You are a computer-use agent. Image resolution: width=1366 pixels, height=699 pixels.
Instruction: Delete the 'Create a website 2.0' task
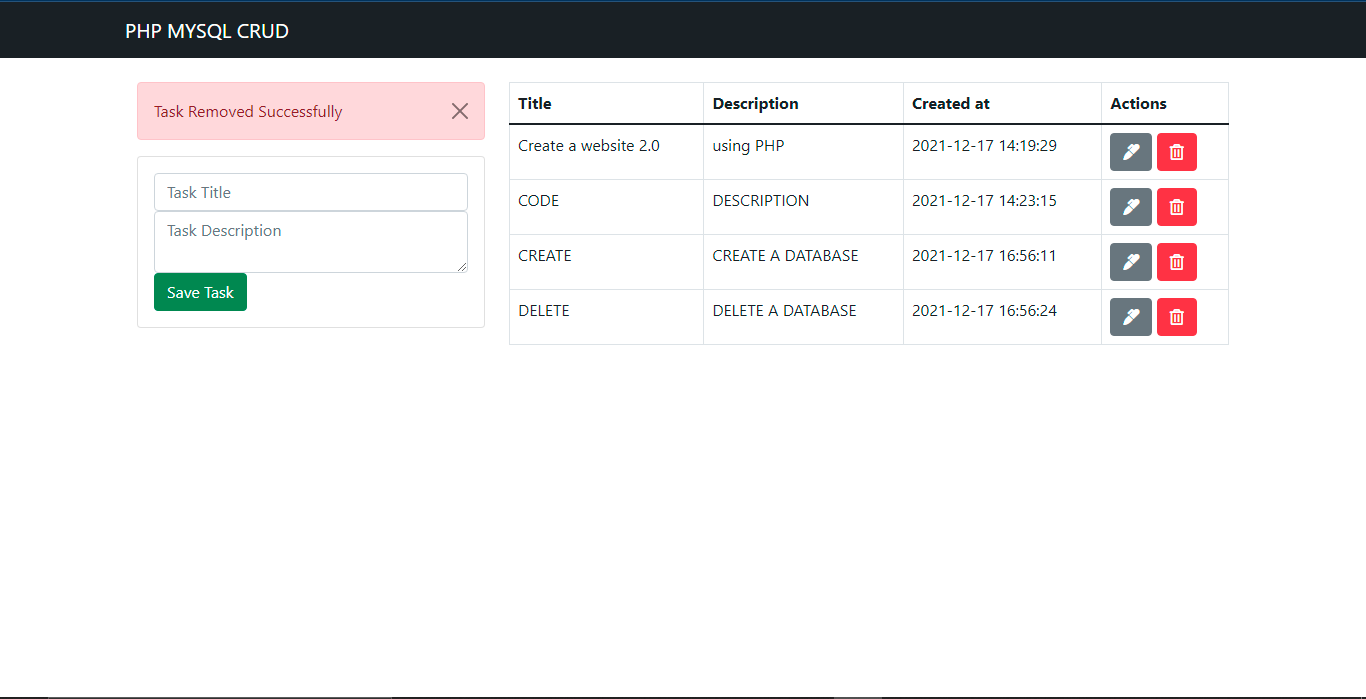1177,152
